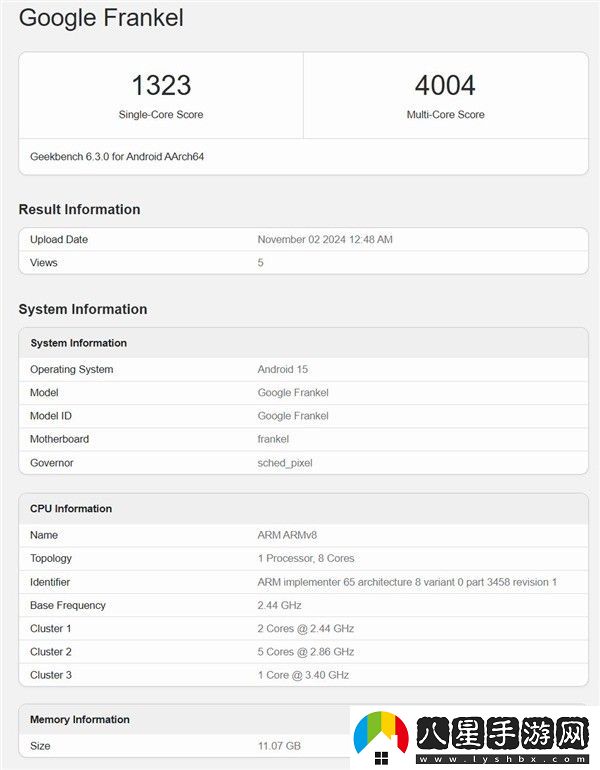Image resolution: width=600 pixels, height=770 pixels.
Task: Select the sched_pixel governor value
Action: (x=285, y=463)
